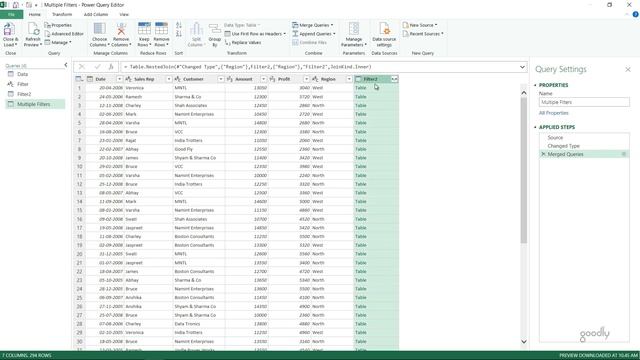Click the All Properties link
The image size is (640, 360).
pos(553,113)
